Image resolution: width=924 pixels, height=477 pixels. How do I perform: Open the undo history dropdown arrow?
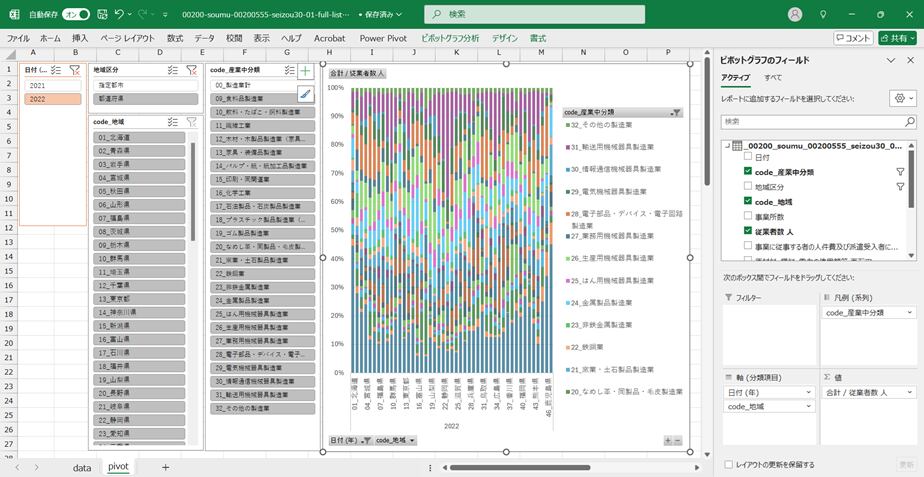pyautogui.click(x=130, y=14)
